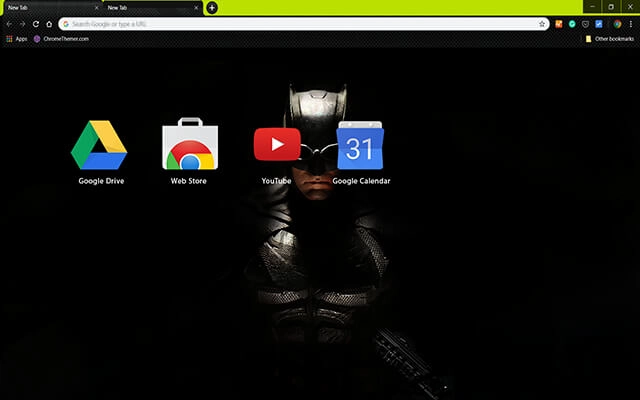Viewport: 640px width, 400px height.
Task: Click the Google icon in the address bar
Action: pos(66,24)
